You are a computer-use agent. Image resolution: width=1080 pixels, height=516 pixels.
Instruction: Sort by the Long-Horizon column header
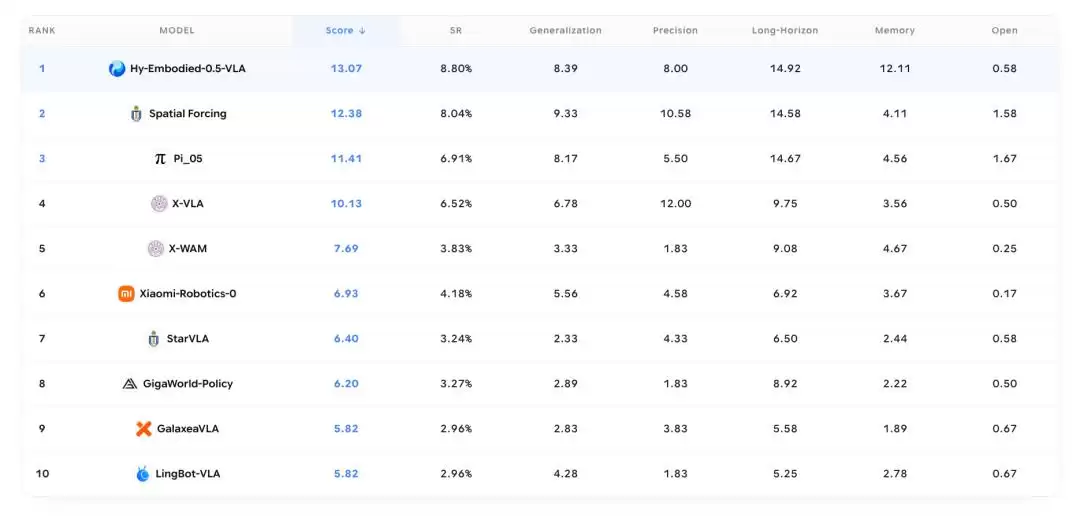click(x=785, y=30)
